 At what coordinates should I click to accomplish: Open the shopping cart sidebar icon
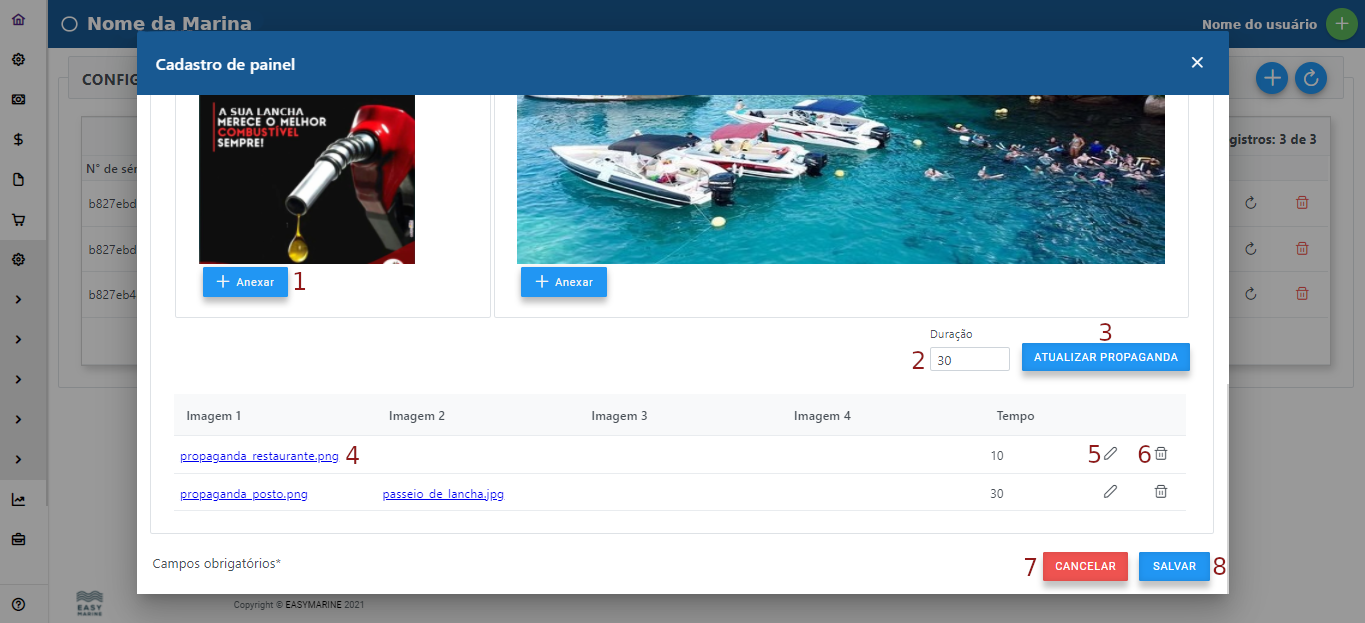(18, 220)
